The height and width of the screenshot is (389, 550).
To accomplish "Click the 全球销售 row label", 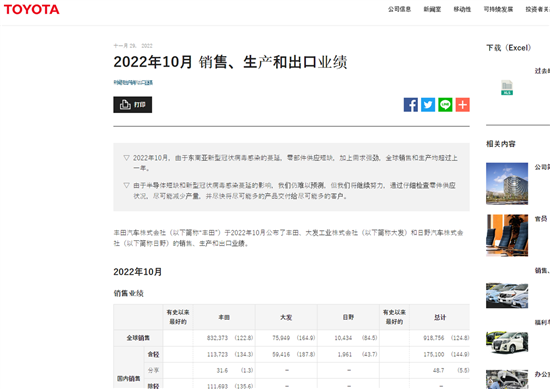I will [x=138, y=338].
